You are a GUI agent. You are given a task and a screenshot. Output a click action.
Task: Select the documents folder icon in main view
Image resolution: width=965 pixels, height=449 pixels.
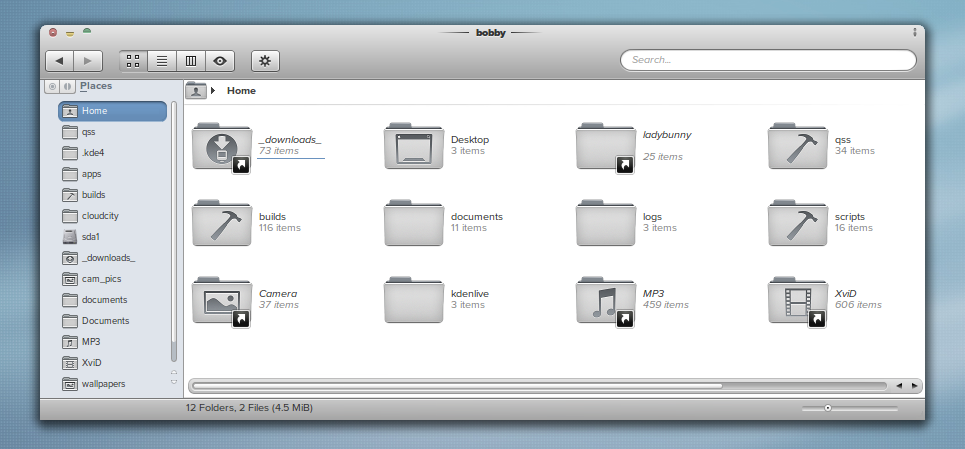(x=414, y=223)
